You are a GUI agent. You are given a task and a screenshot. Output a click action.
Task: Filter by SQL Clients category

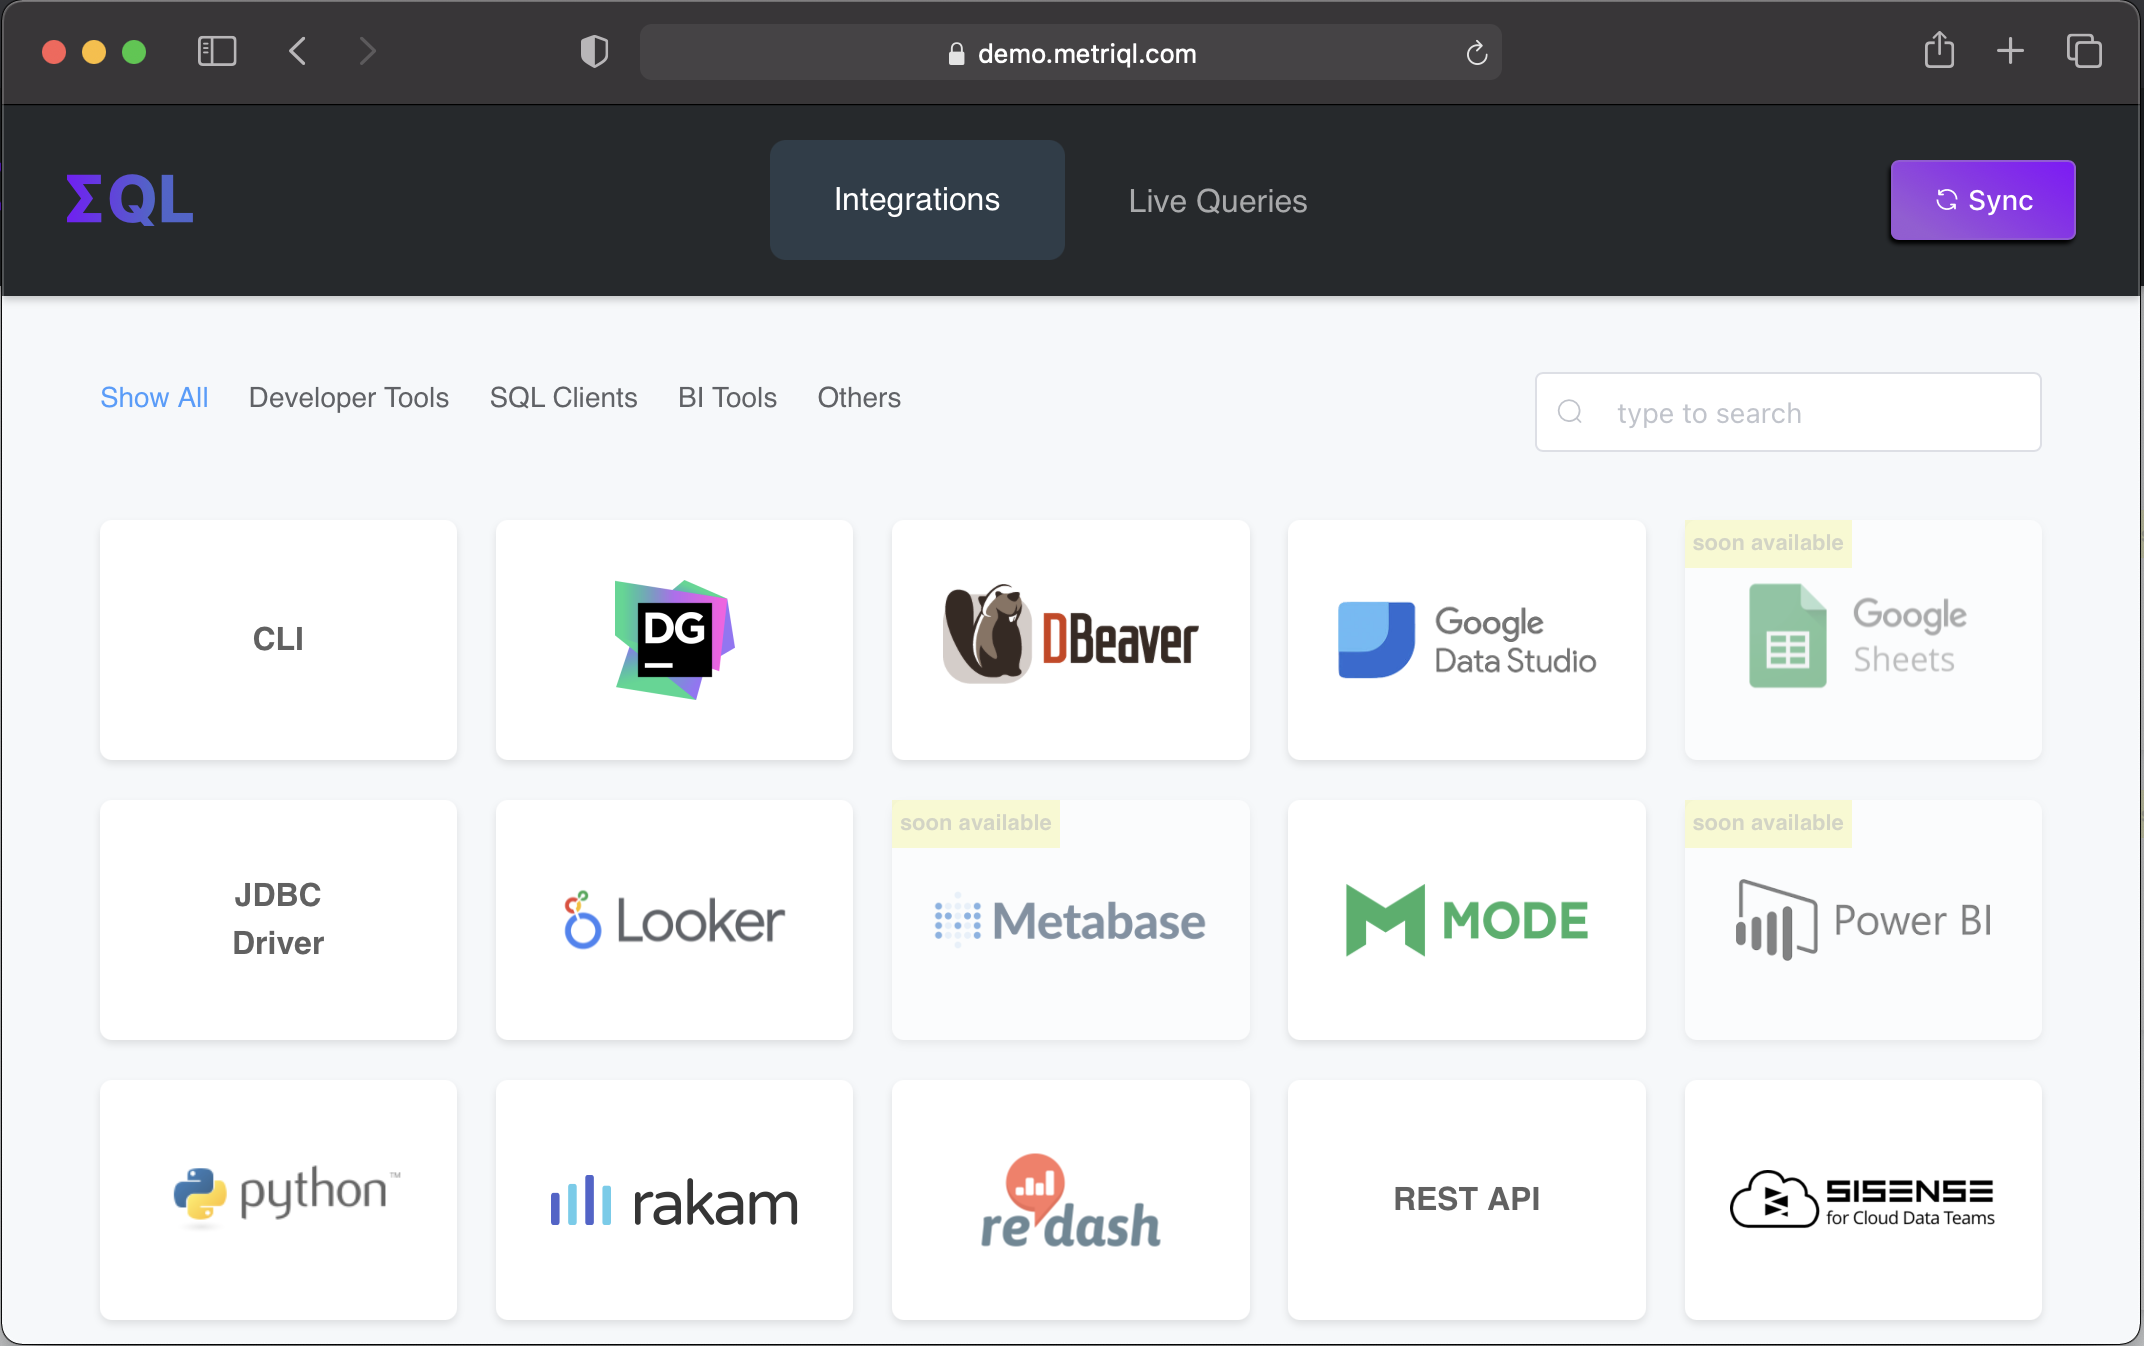coord(563,397)
